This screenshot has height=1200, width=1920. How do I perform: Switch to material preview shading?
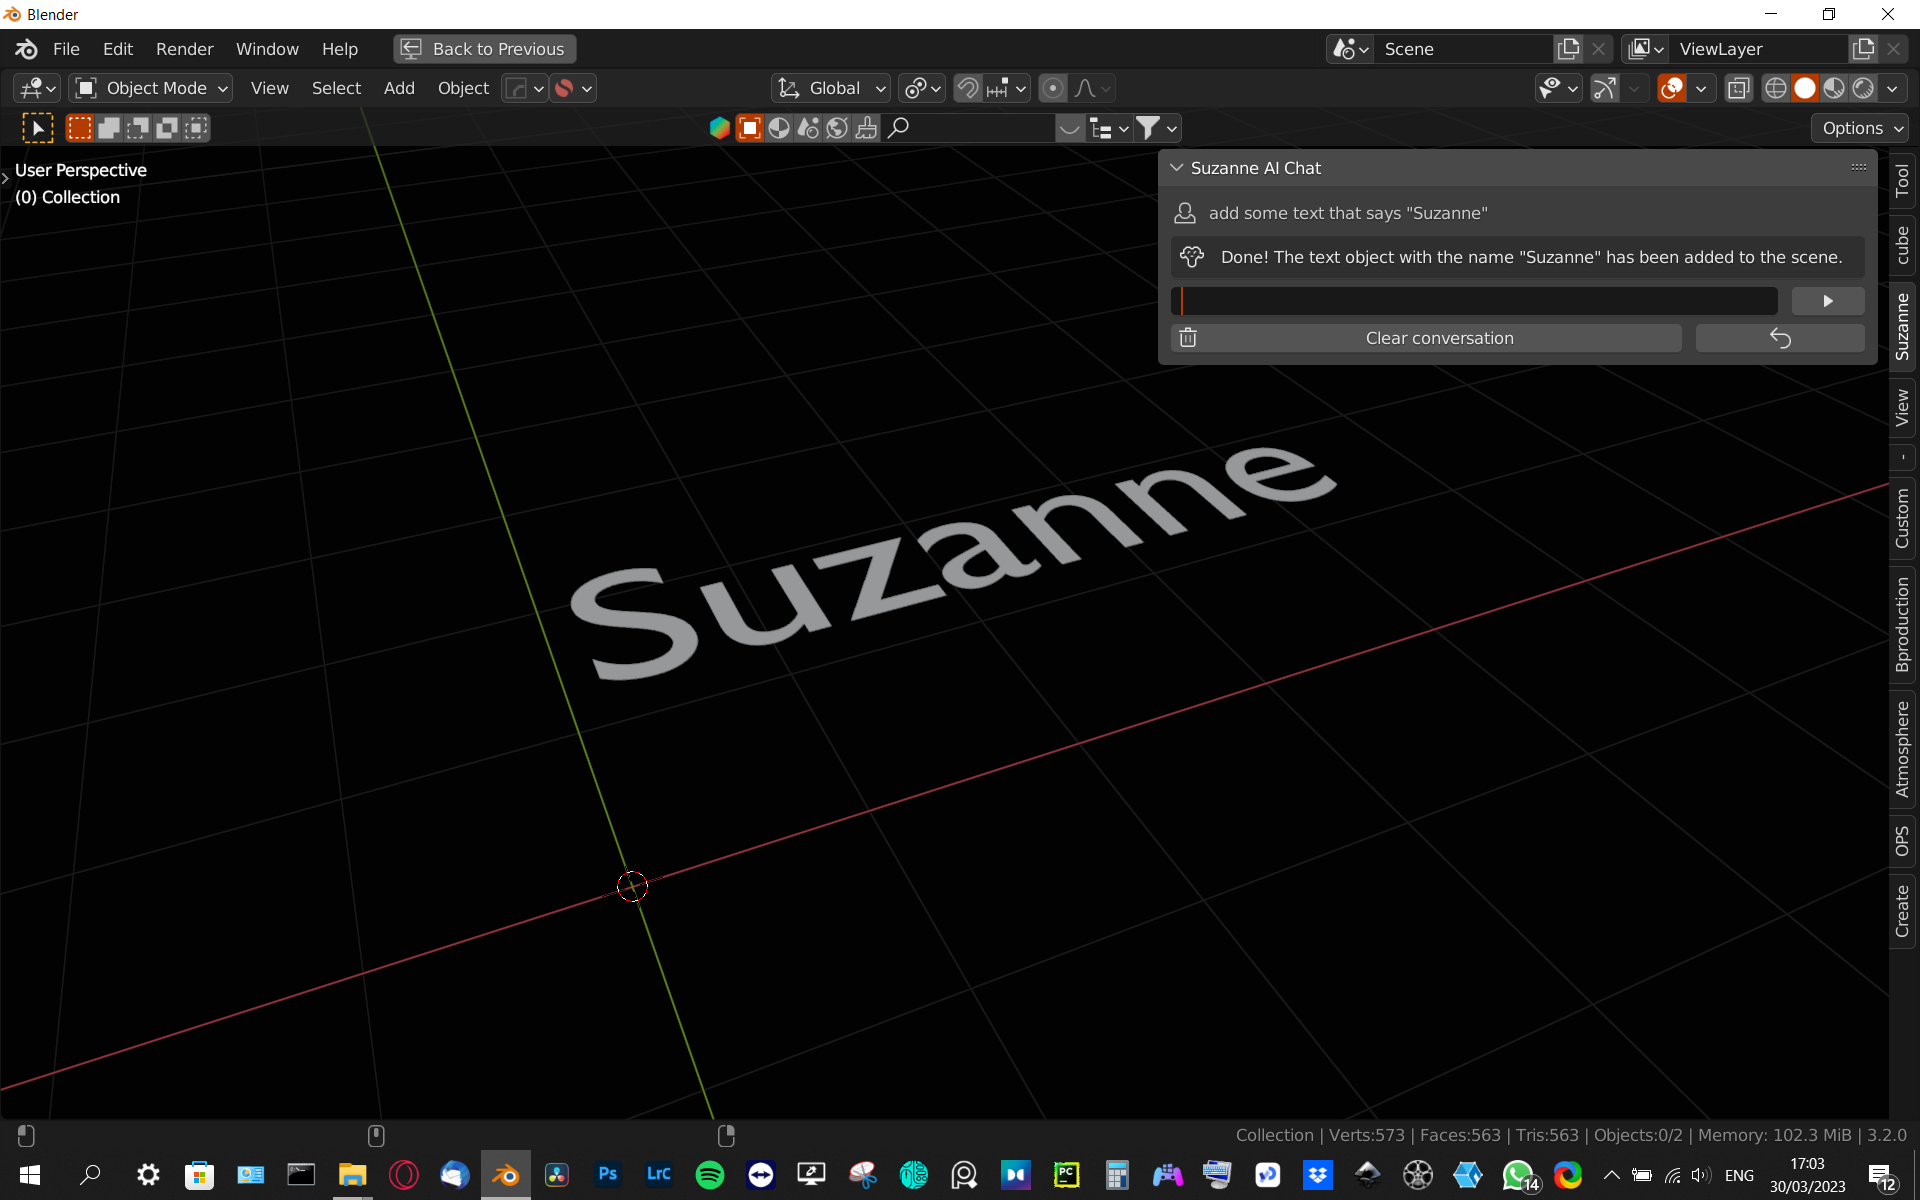[1834, 88]
